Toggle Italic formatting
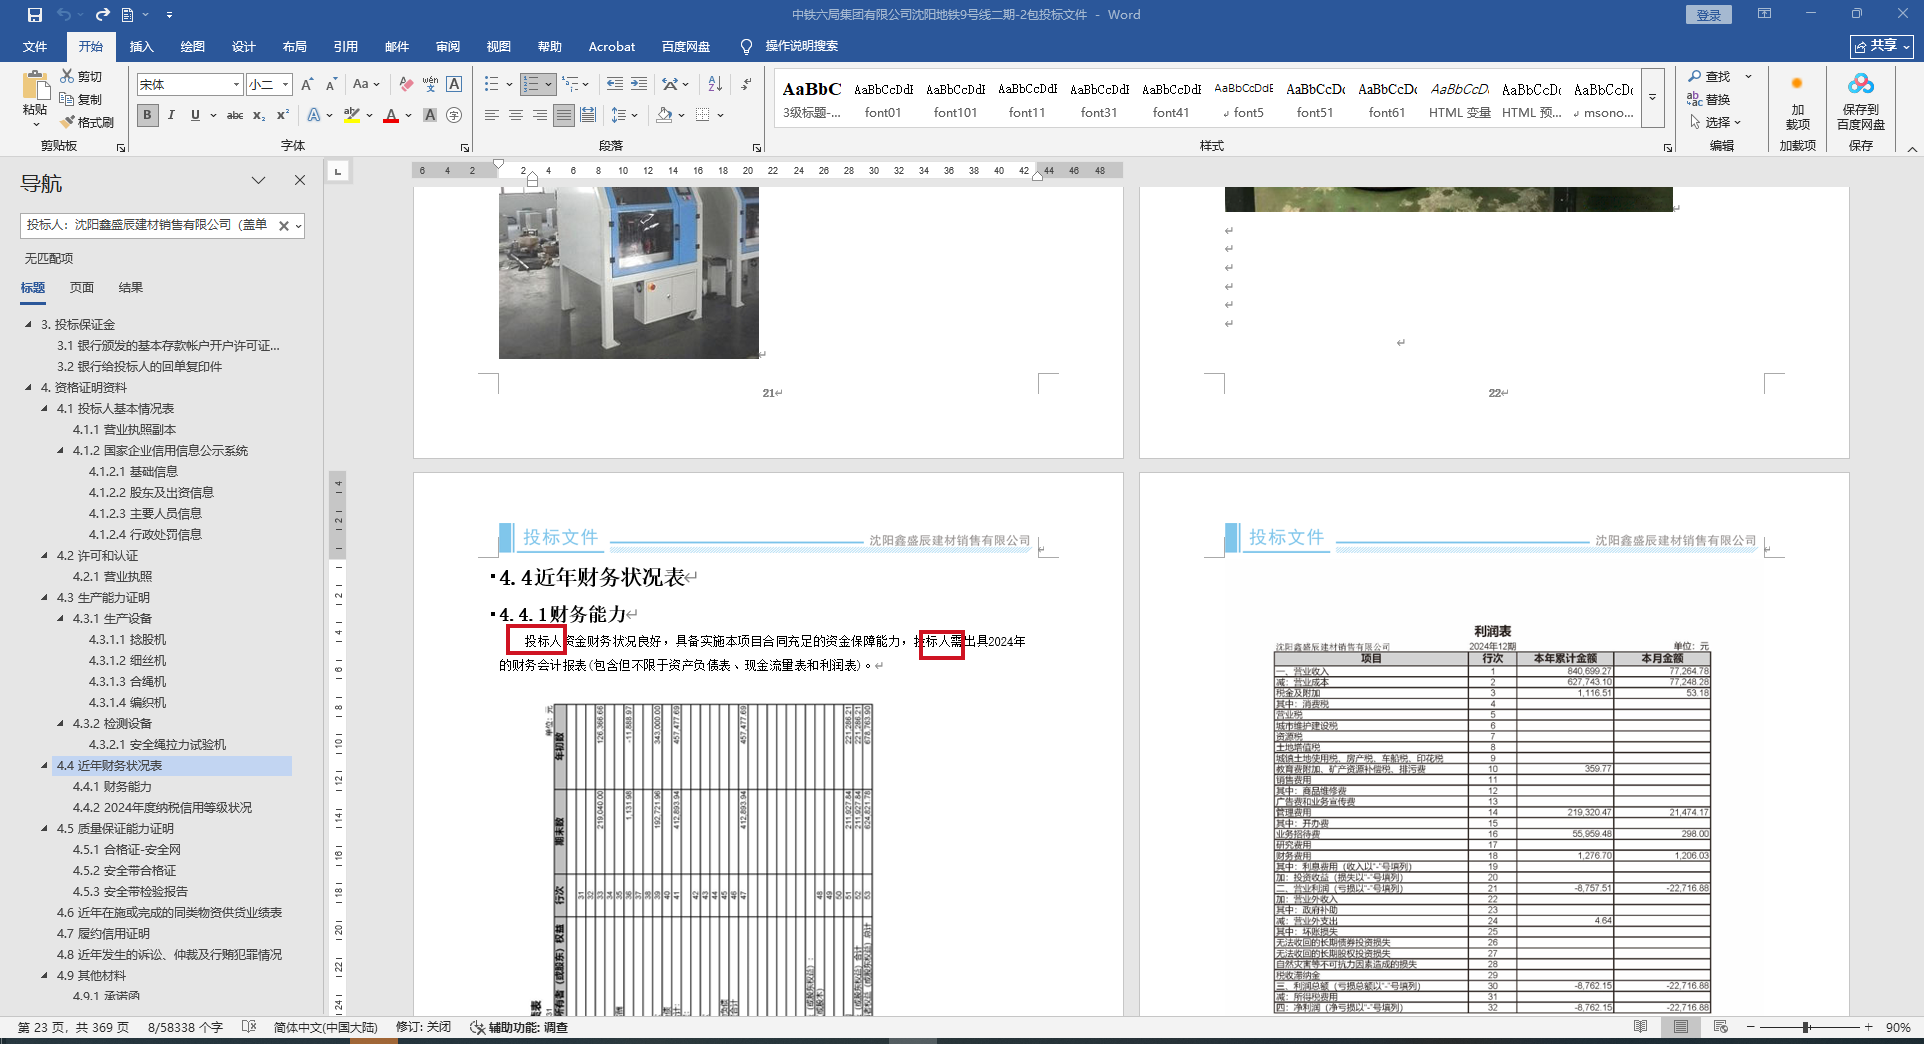The height and width of the screenshot is (1044, 1924). coord(171,115)
